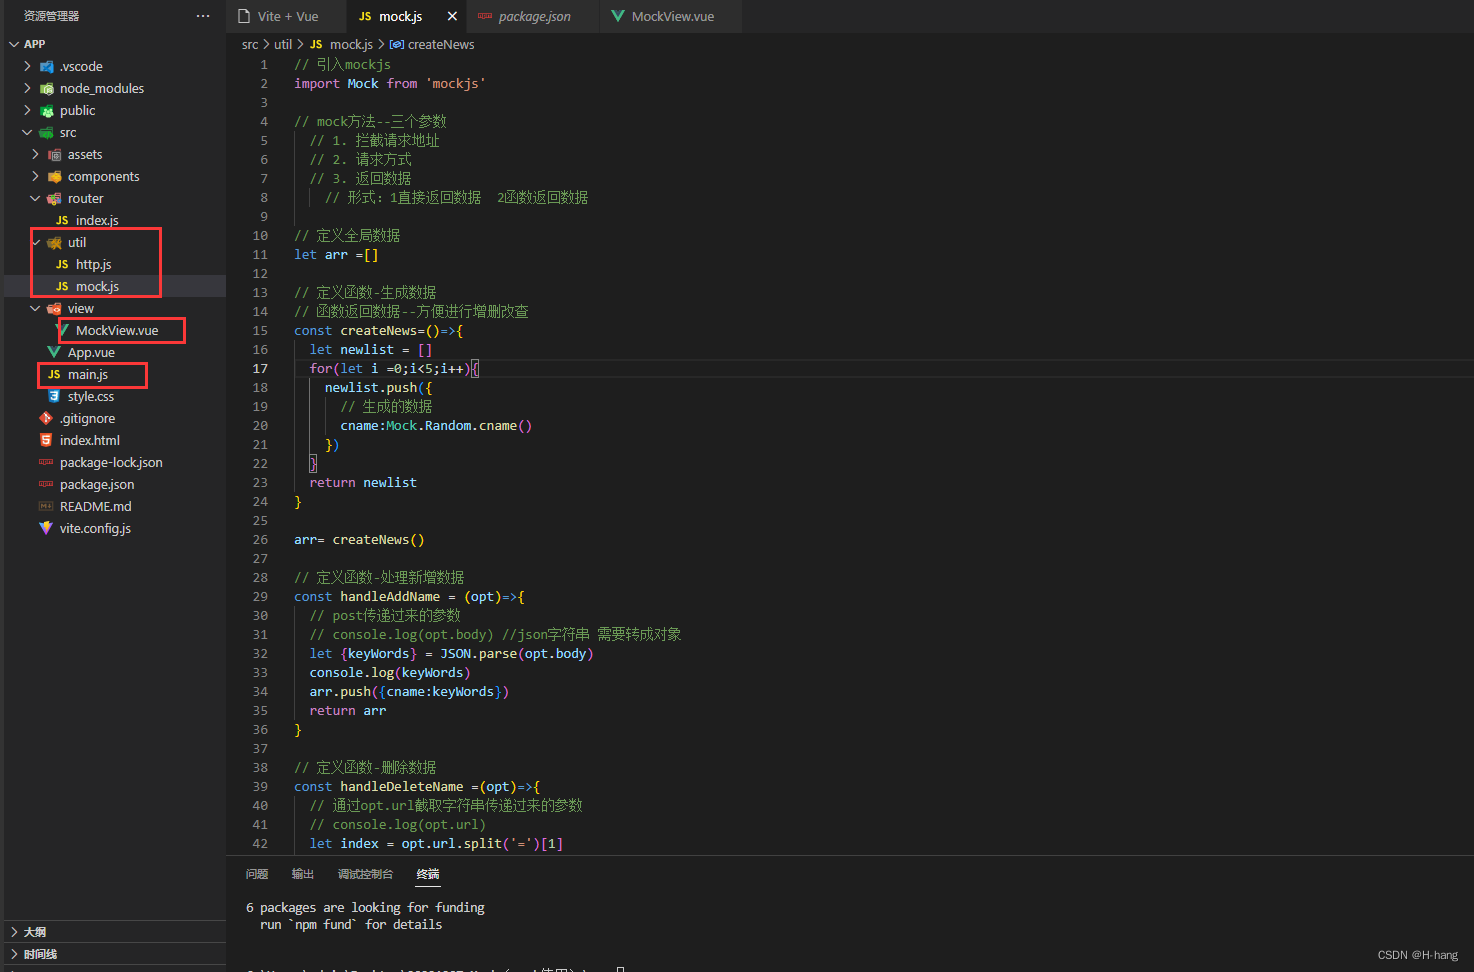This screenshot has width=1474, height=972.
Task: Open main.js in the explorer
Action: [88, 374]
